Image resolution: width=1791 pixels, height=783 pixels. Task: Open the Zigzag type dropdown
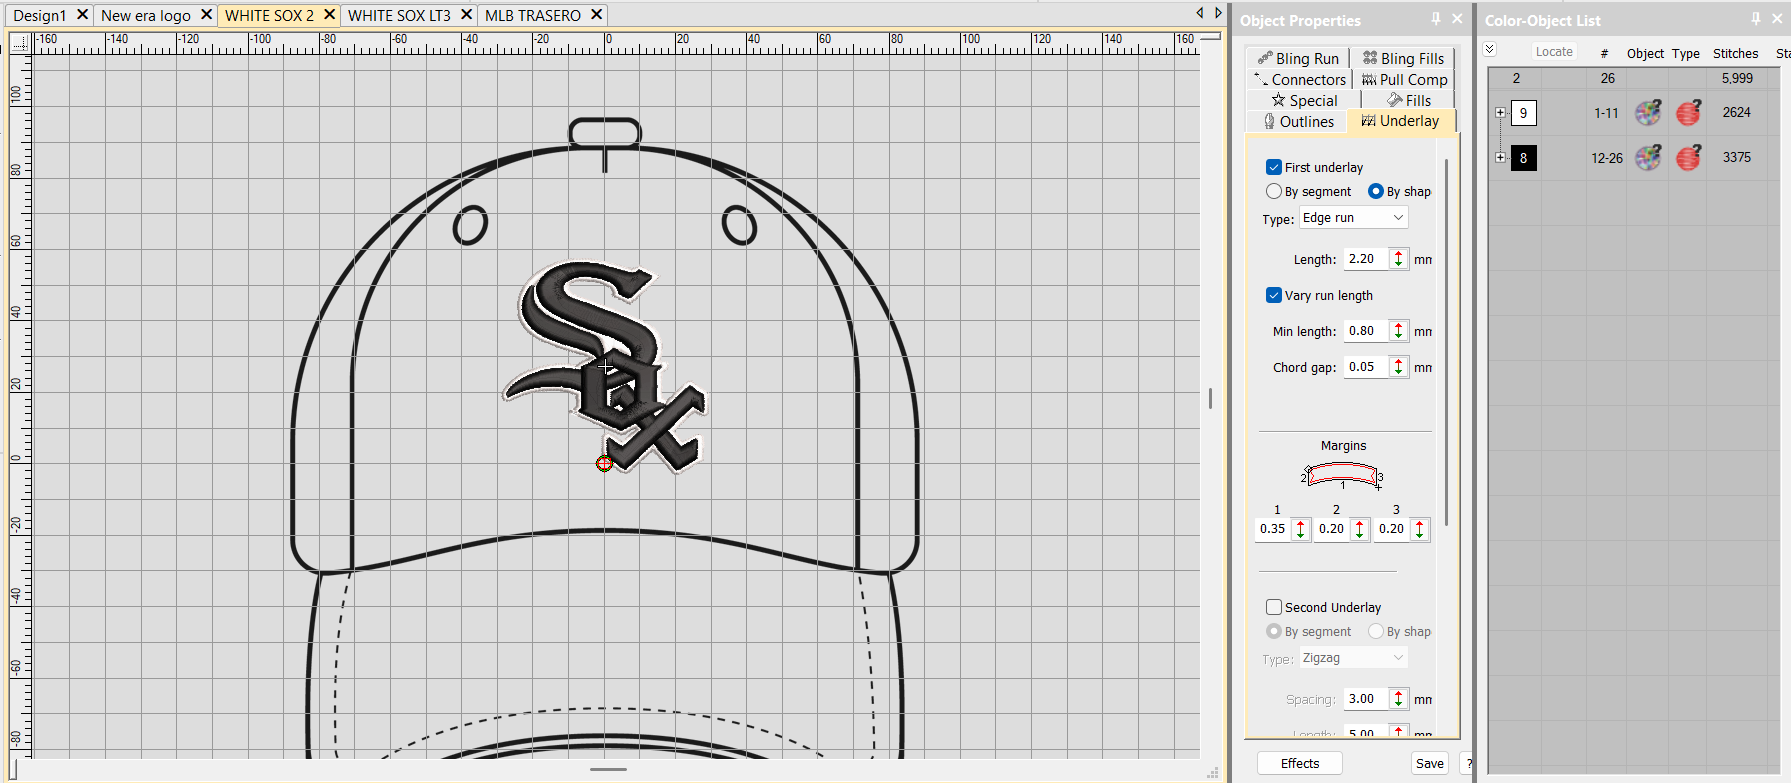[1353, 657]
